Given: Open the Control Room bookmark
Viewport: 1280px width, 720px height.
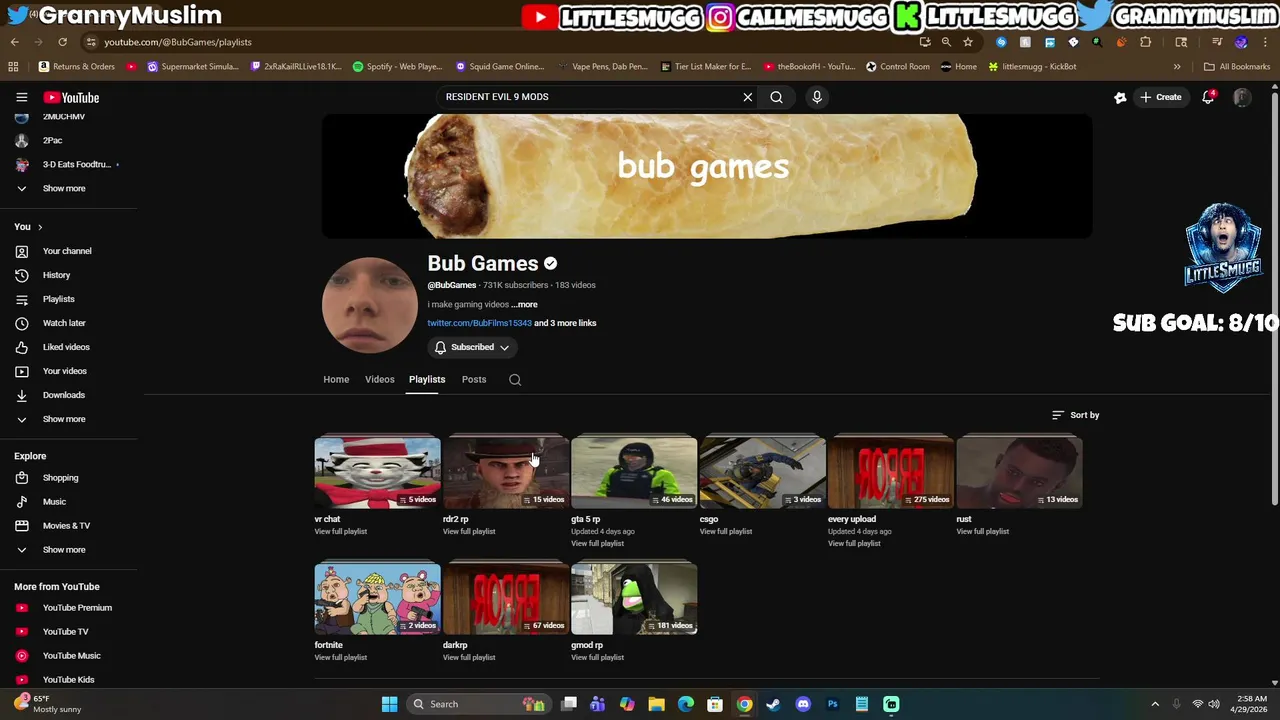Looking at the screenshot, I should [898, 66].
